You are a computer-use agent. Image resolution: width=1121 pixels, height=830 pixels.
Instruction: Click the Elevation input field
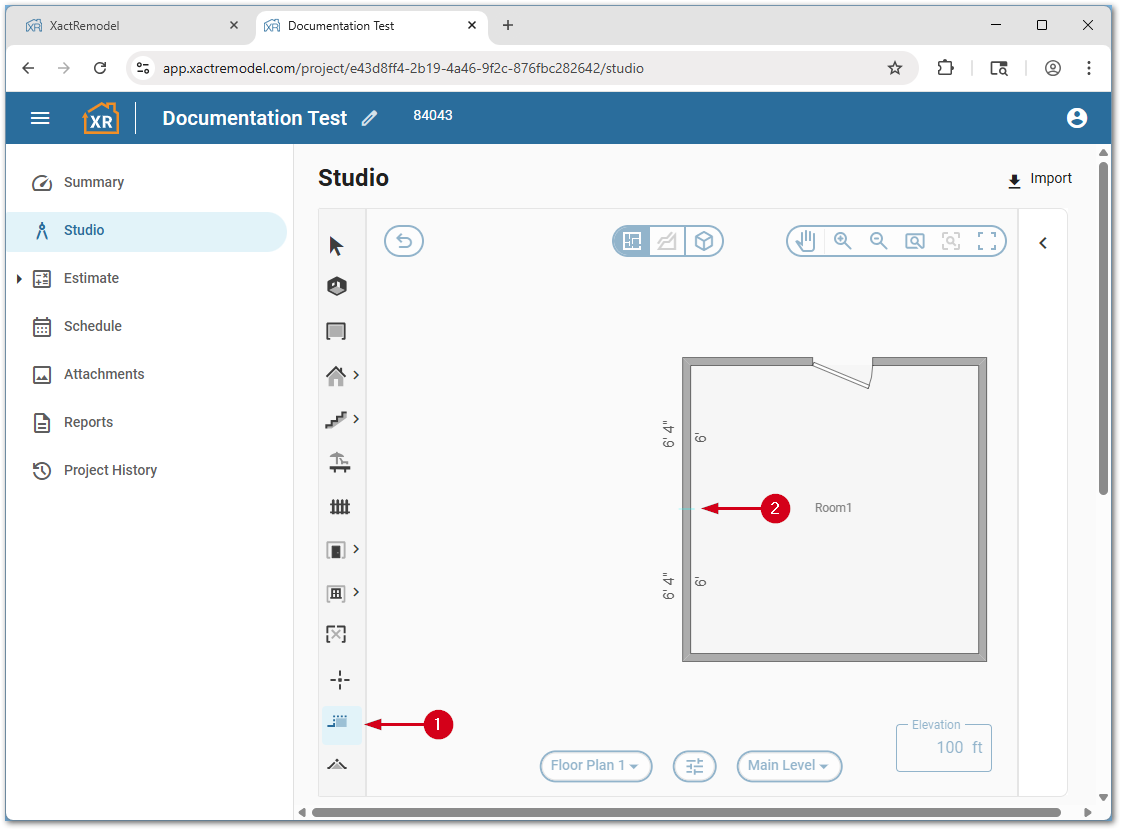943,748
